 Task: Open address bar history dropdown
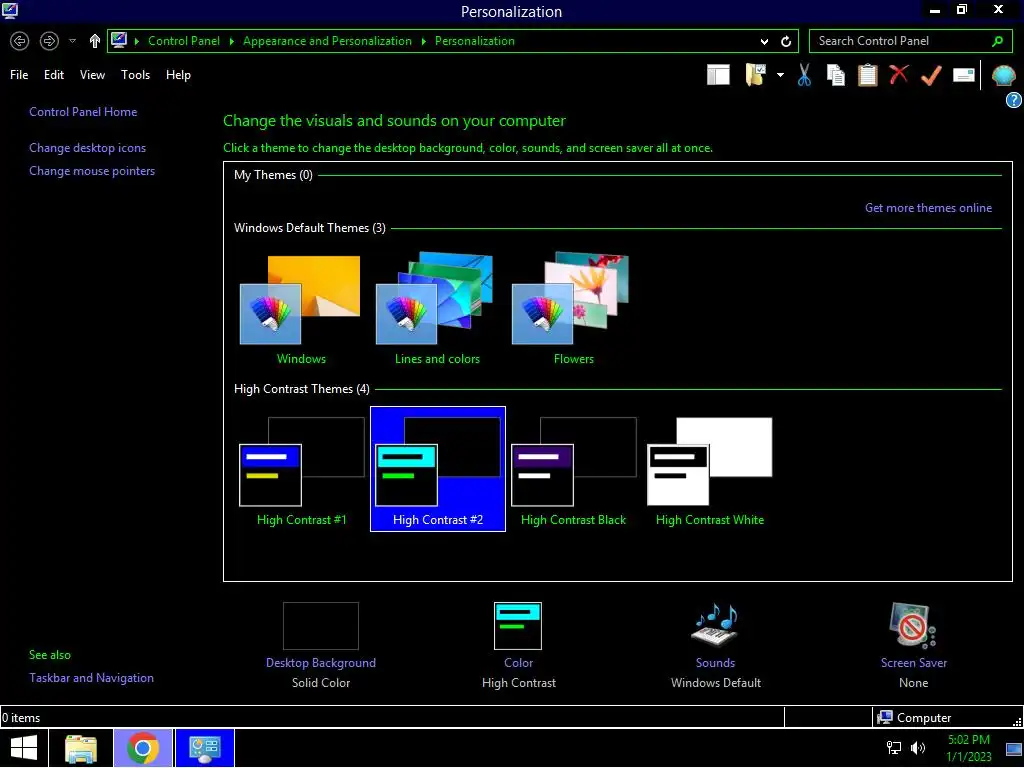coord(764,41)
